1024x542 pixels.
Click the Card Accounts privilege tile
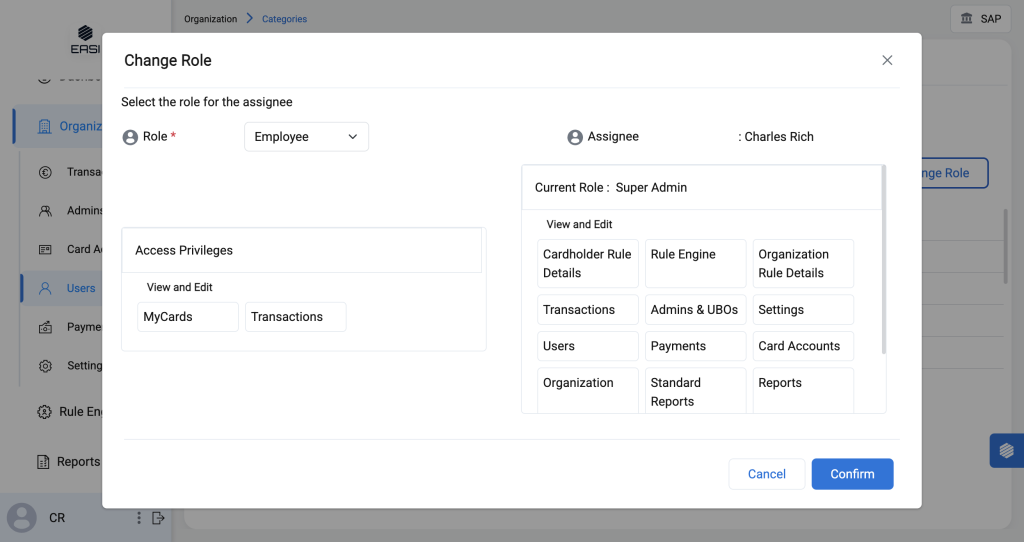[x=804, y=346]
